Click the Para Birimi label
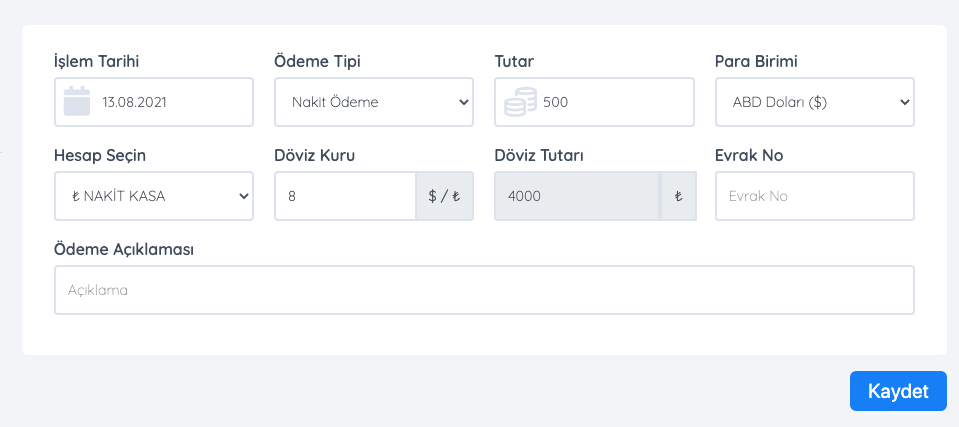 (x=756, y=62)
